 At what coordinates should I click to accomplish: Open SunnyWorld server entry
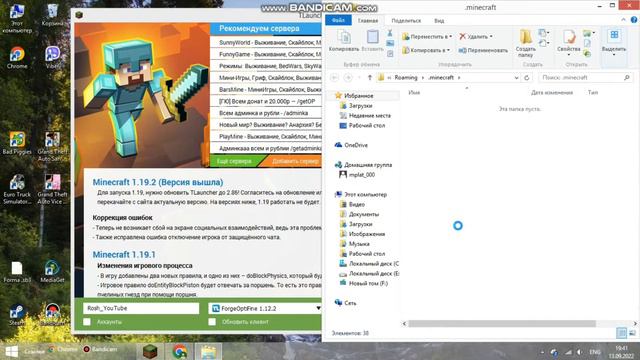[266, 42]
